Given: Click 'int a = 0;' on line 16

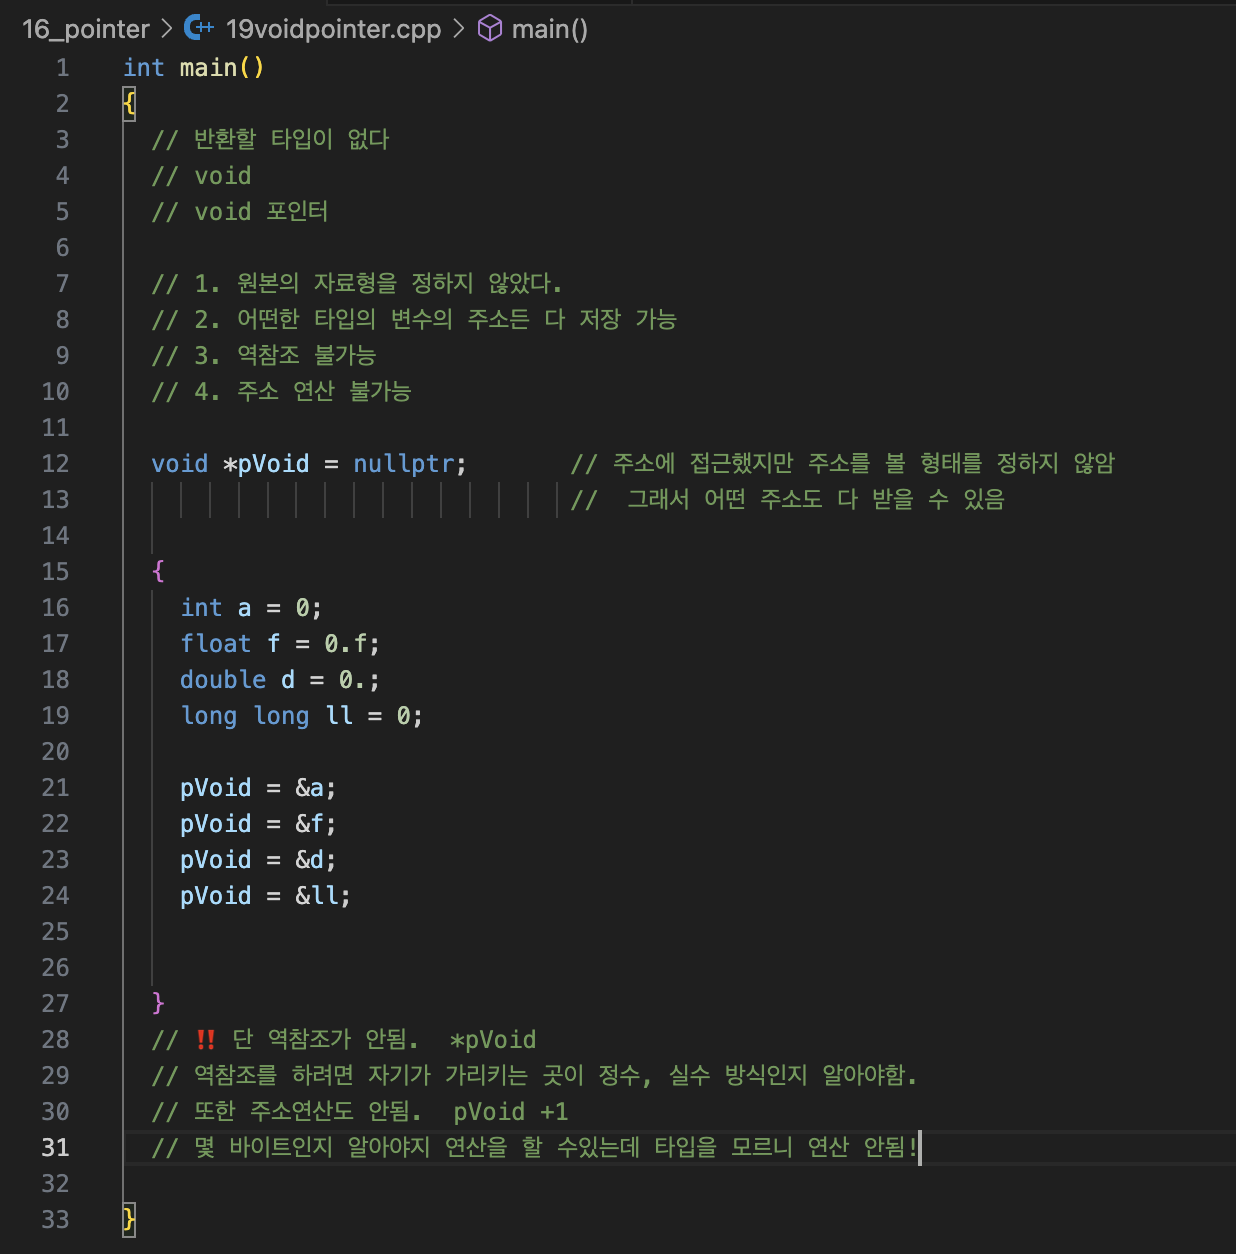Looking at the screenshot, I should [251, 608].
